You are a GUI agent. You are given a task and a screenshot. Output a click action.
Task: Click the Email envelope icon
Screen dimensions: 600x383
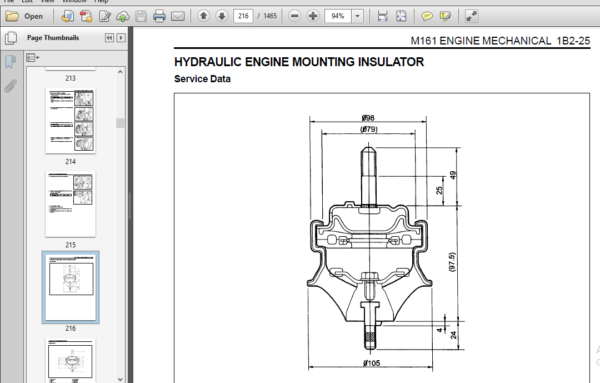click(178, 16)
